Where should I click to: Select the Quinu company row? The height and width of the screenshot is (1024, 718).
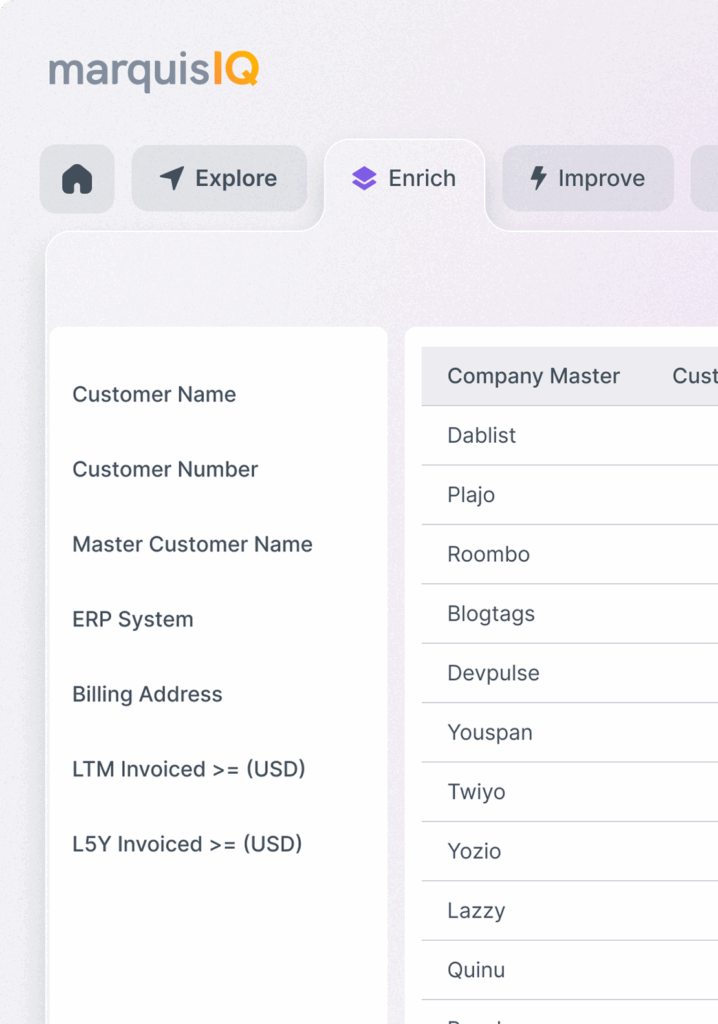[x=476, y=970]
